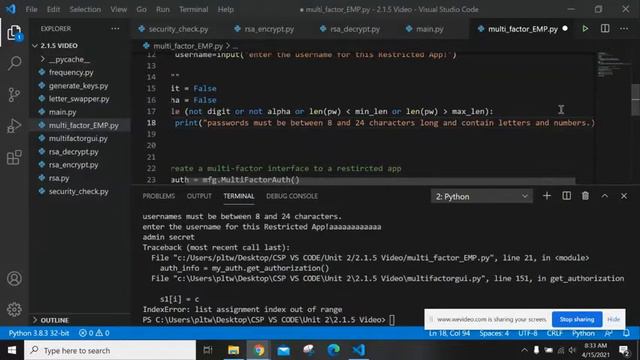
Task: Open the View menu
Action: (x=118, y=9)
